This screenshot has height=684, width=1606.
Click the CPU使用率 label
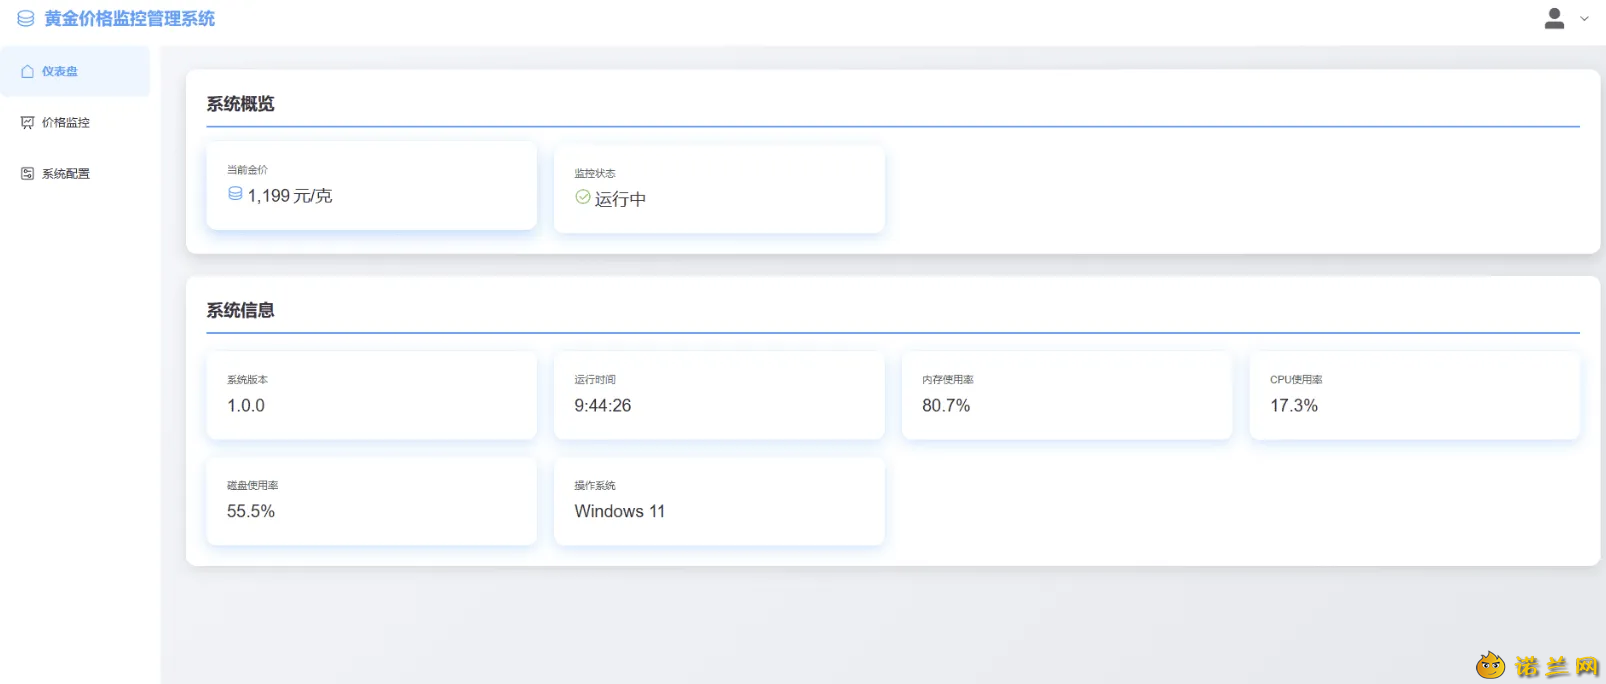pos(1296,380)
